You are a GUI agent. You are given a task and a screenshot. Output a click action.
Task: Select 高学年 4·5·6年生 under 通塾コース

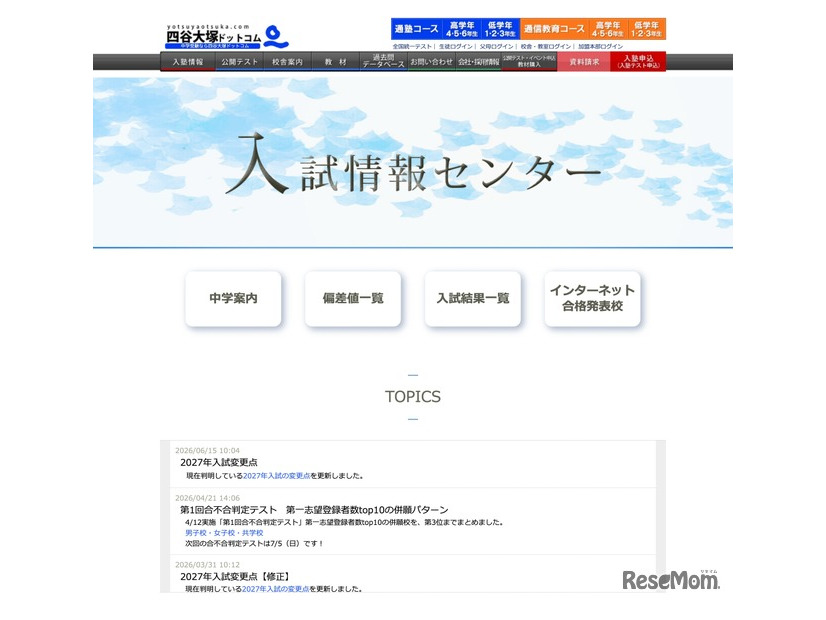tap(461, 29)
